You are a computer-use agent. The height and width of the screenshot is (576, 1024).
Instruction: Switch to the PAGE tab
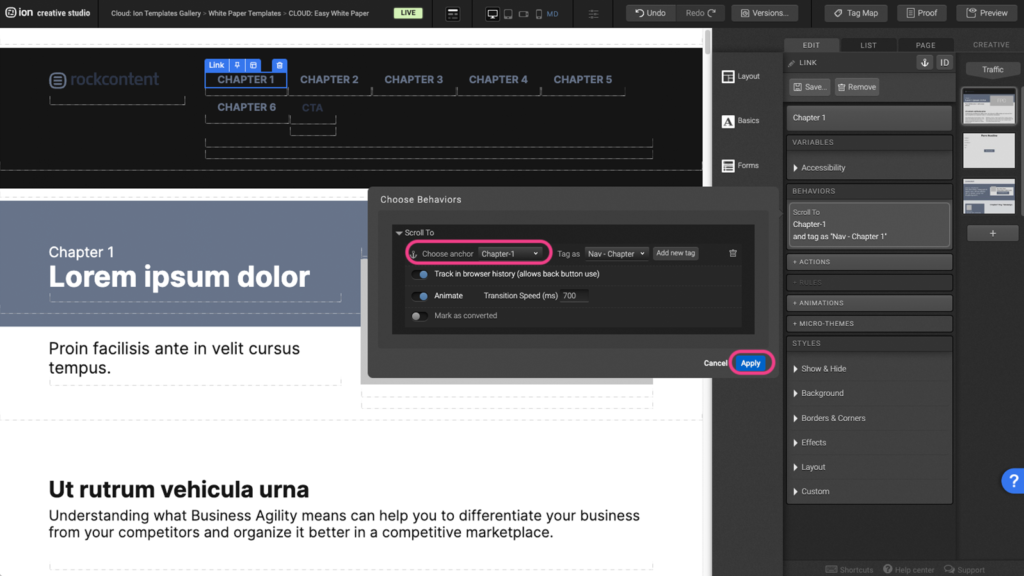coord(925,45)
